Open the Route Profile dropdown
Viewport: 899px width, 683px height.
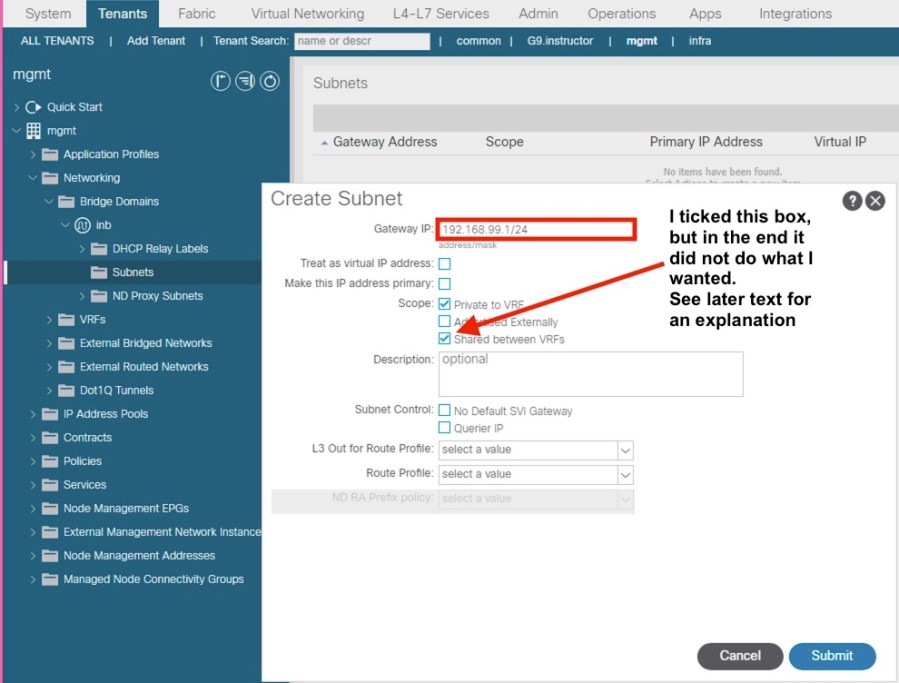click(625, 474)
